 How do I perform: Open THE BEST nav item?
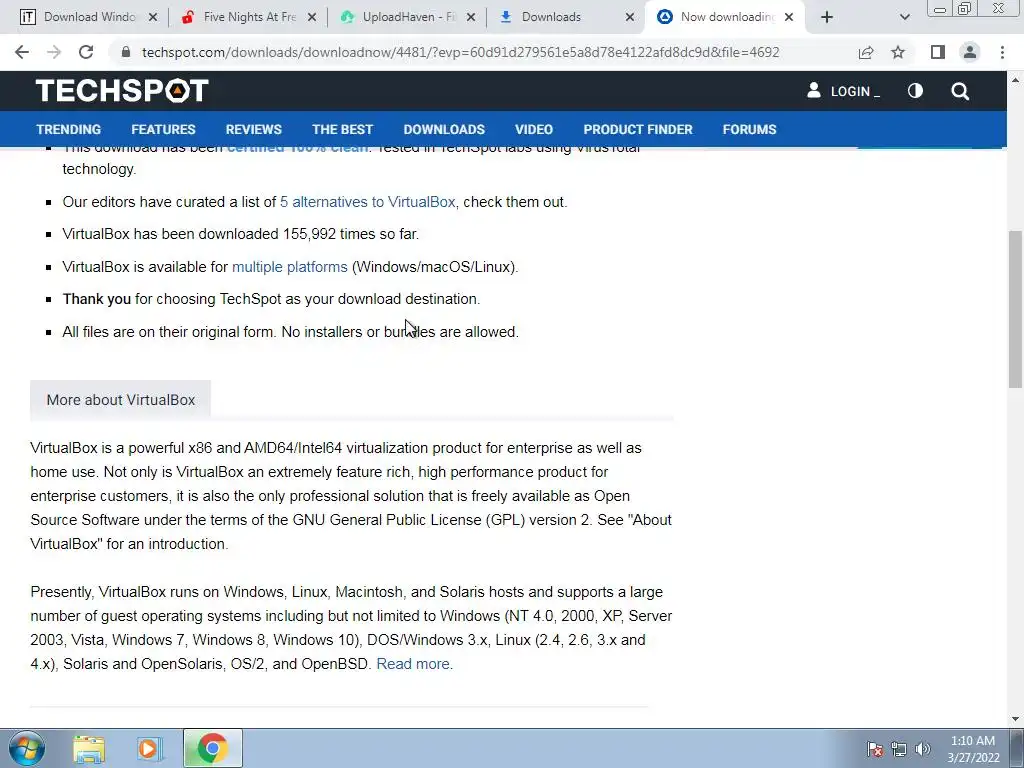tap(342, 129)
